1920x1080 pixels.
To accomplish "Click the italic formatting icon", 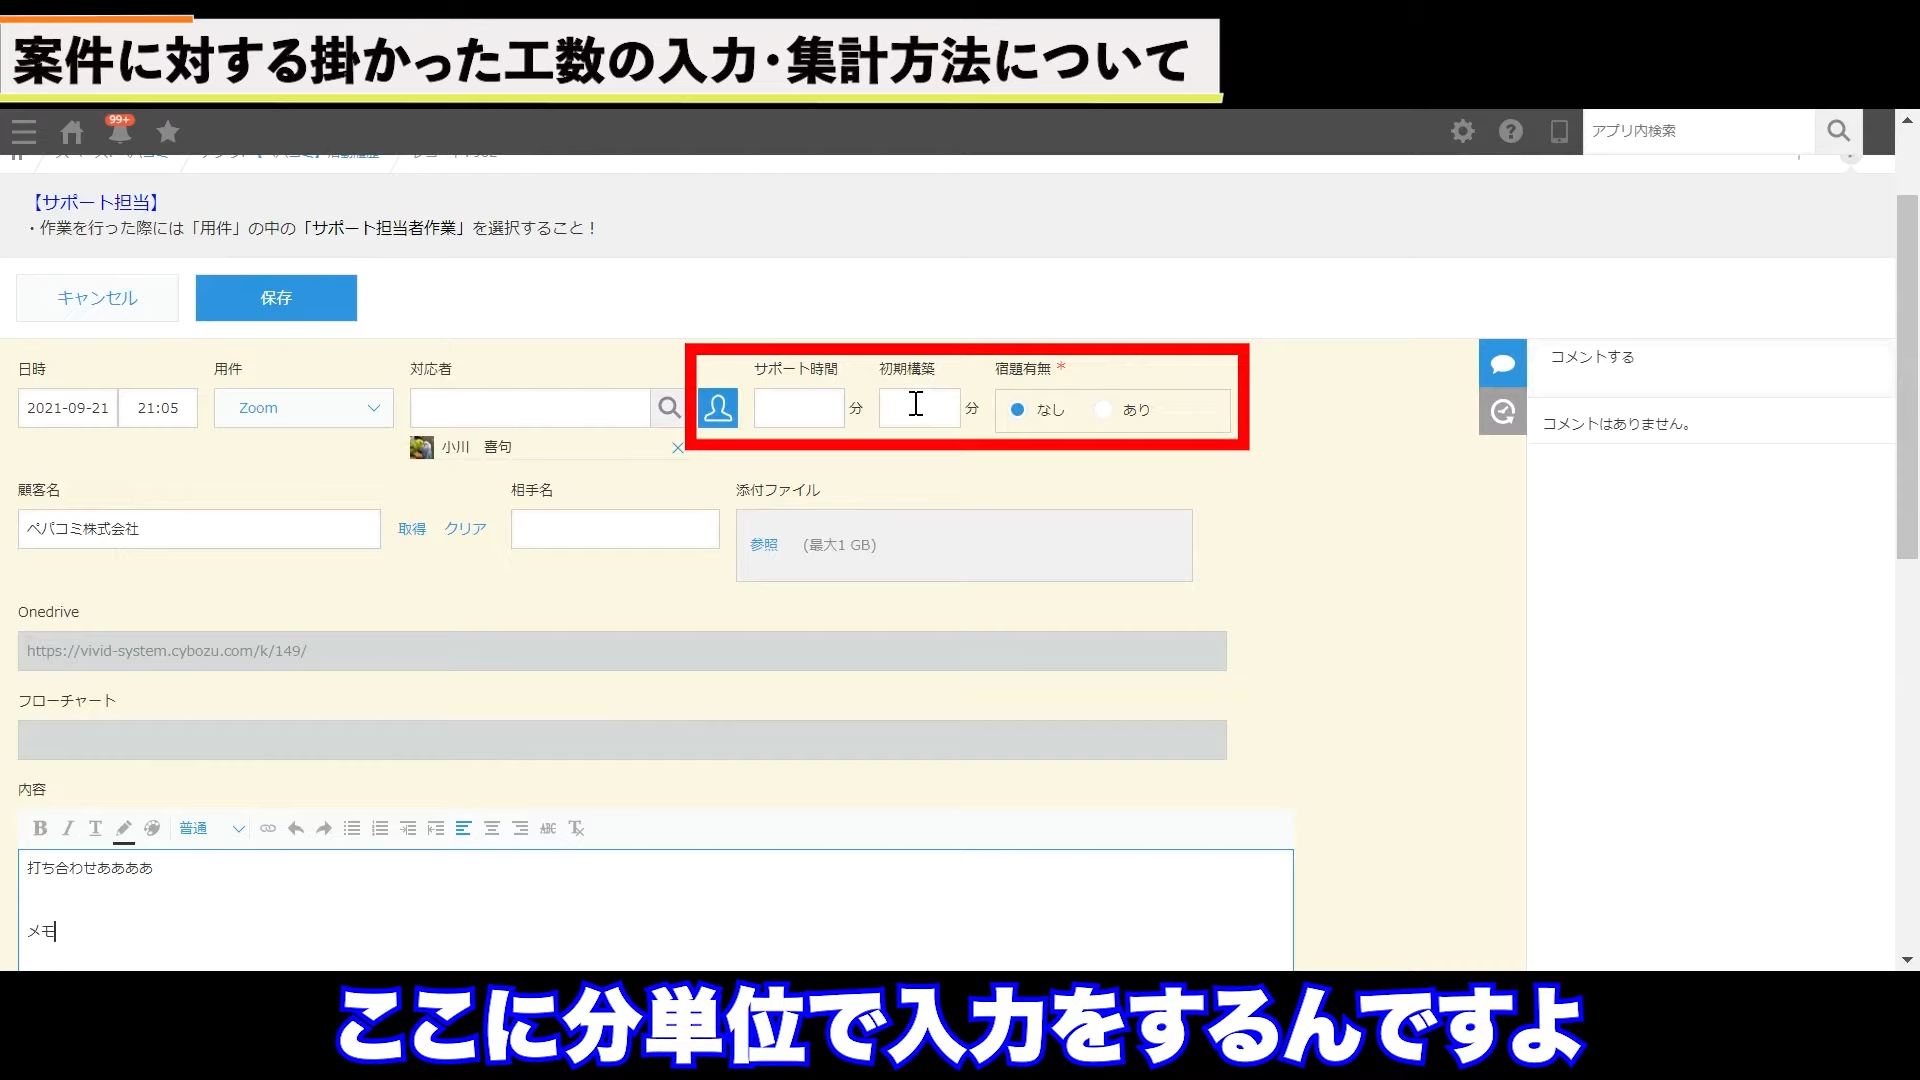I will (x=68, y=828).
